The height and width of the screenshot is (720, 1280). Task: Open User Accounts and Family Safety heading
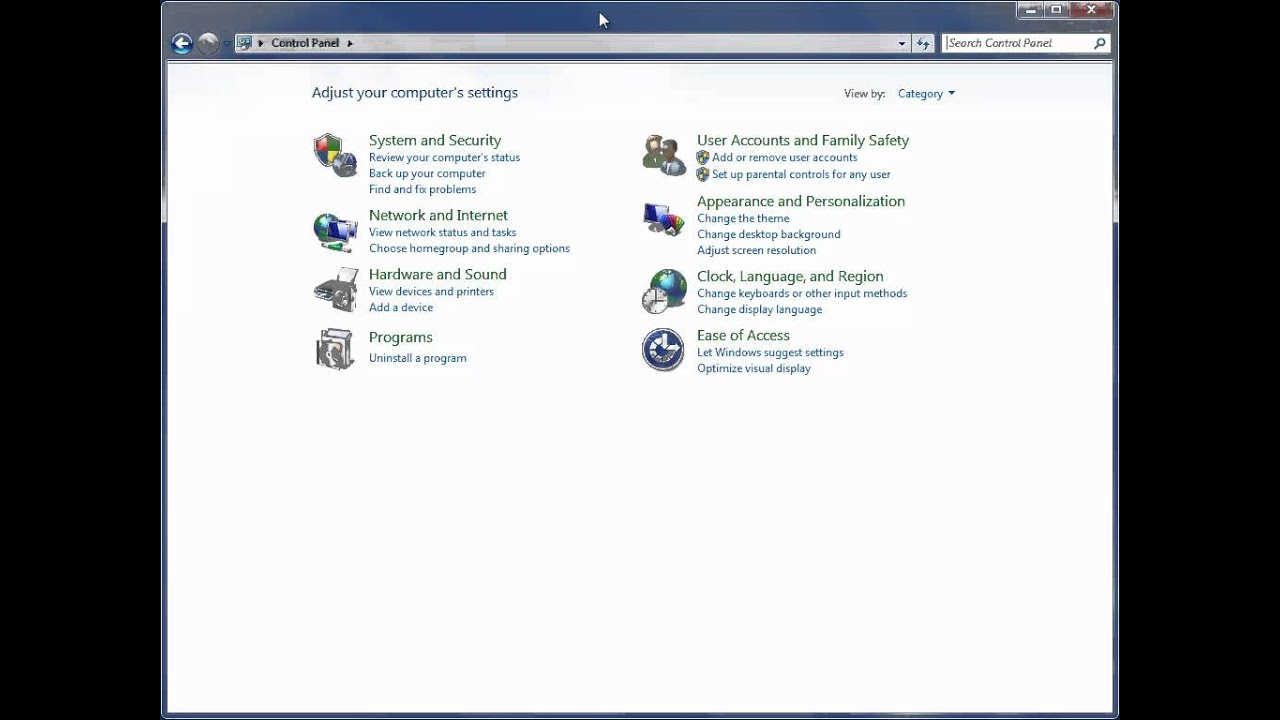tap(803, 140)
